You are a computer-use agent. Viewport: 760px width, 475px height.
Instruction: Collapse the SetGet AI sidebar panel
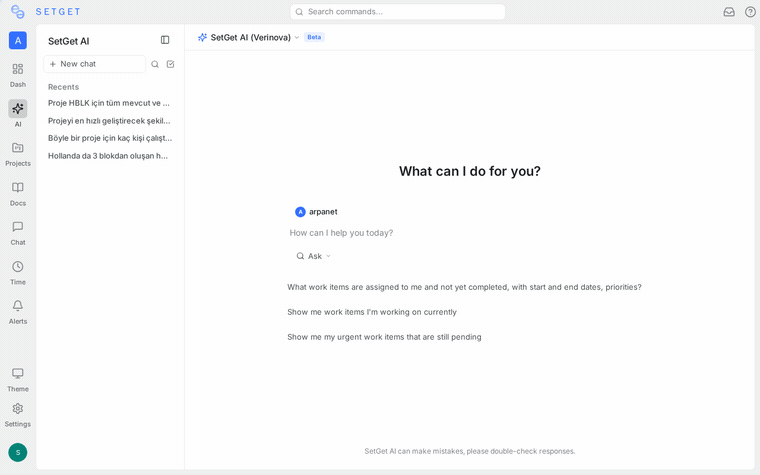tap(165, 40)
